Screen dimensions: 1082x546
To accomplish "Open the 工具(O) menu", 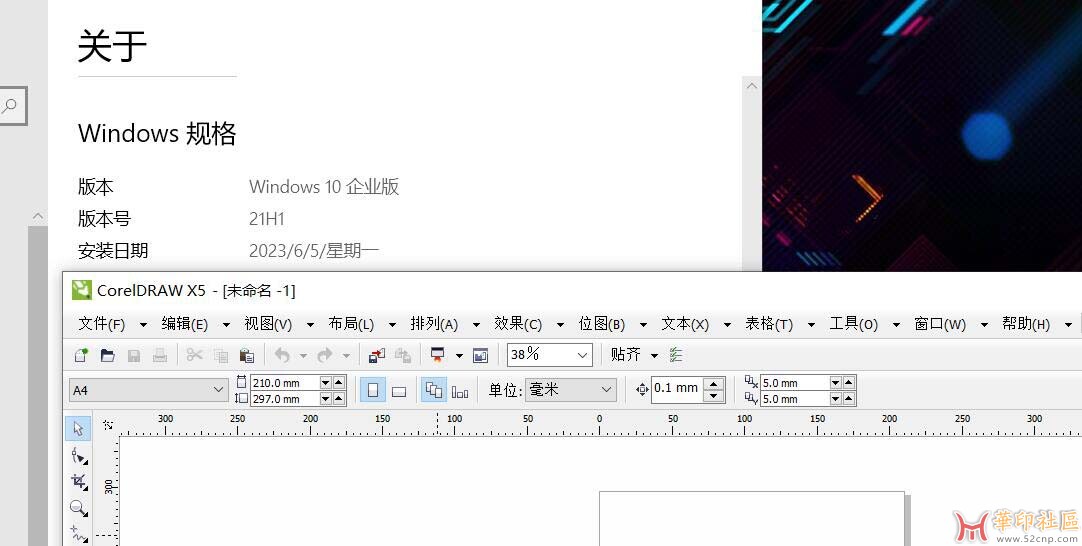I will pos(854,324).
